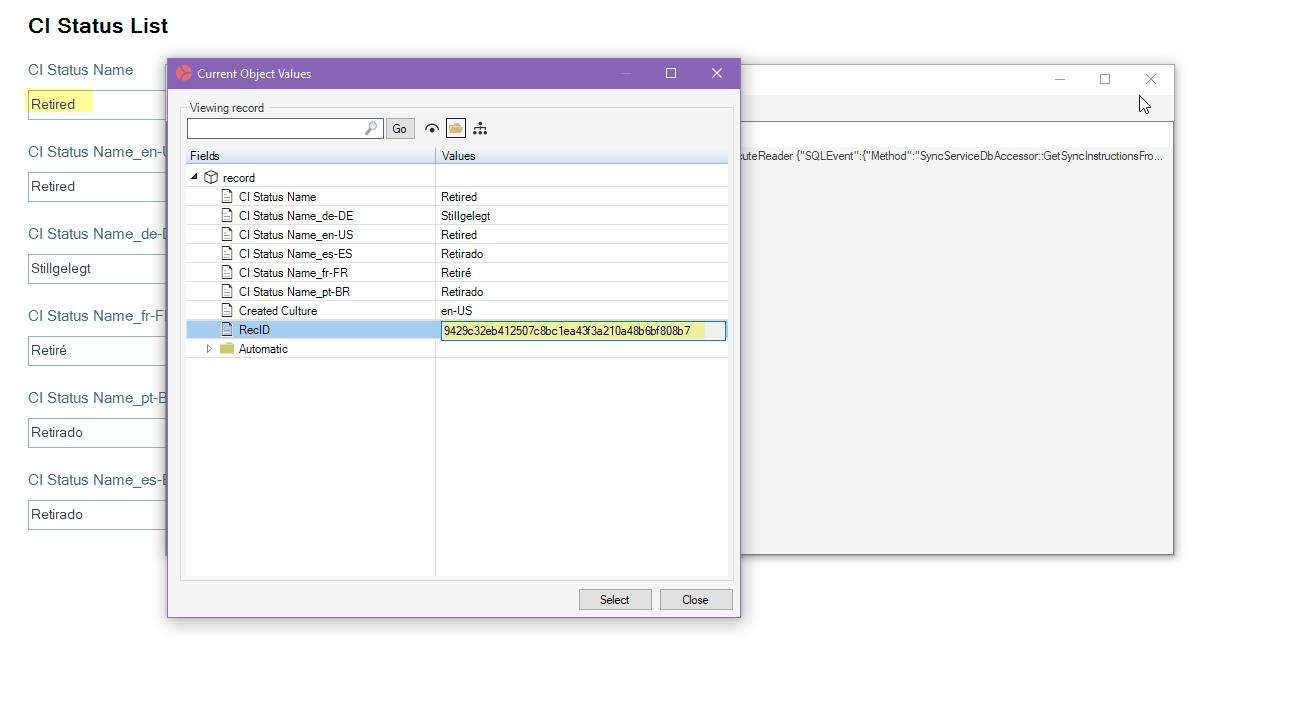
Task: Click the hierarchy tree icon
Action: coord(480,128)
